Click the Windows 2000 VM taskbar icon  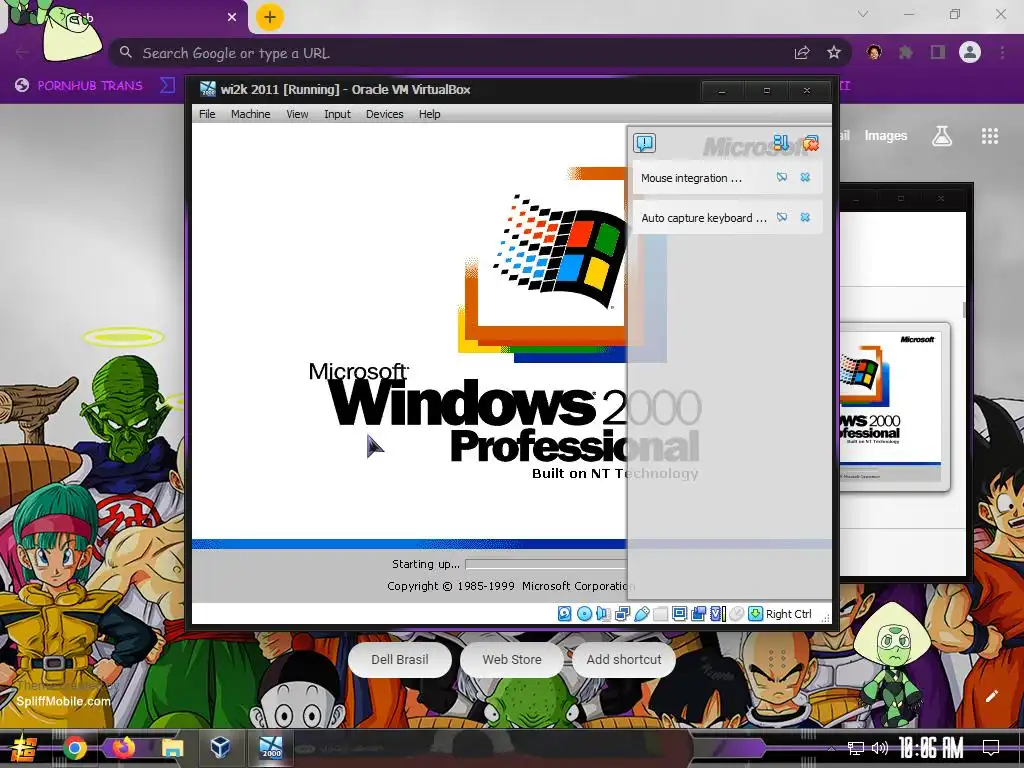point(270,747)
